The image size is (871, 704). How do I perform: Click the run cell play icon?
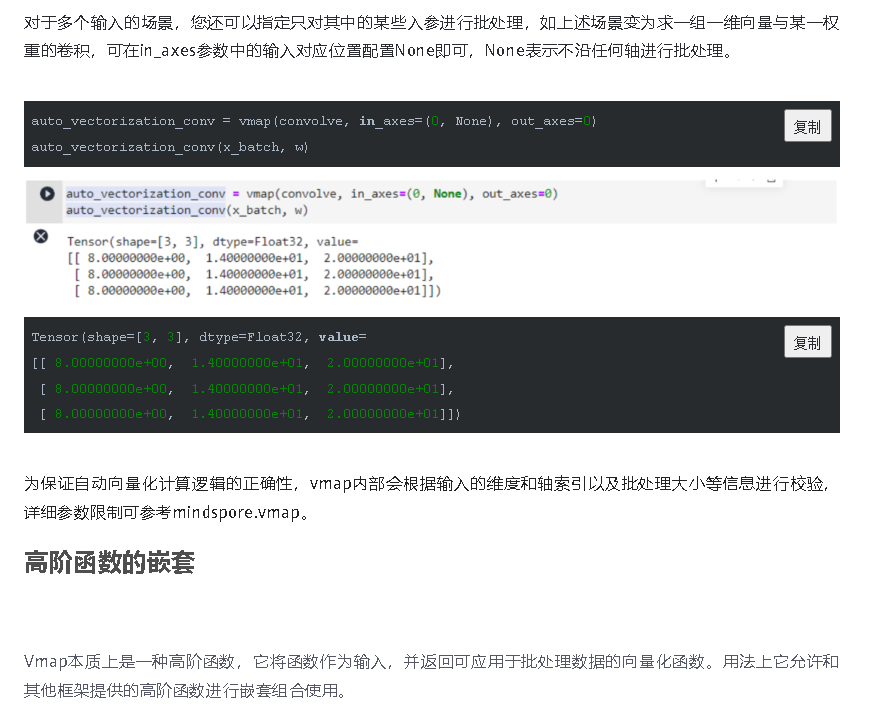click(46, 194)
